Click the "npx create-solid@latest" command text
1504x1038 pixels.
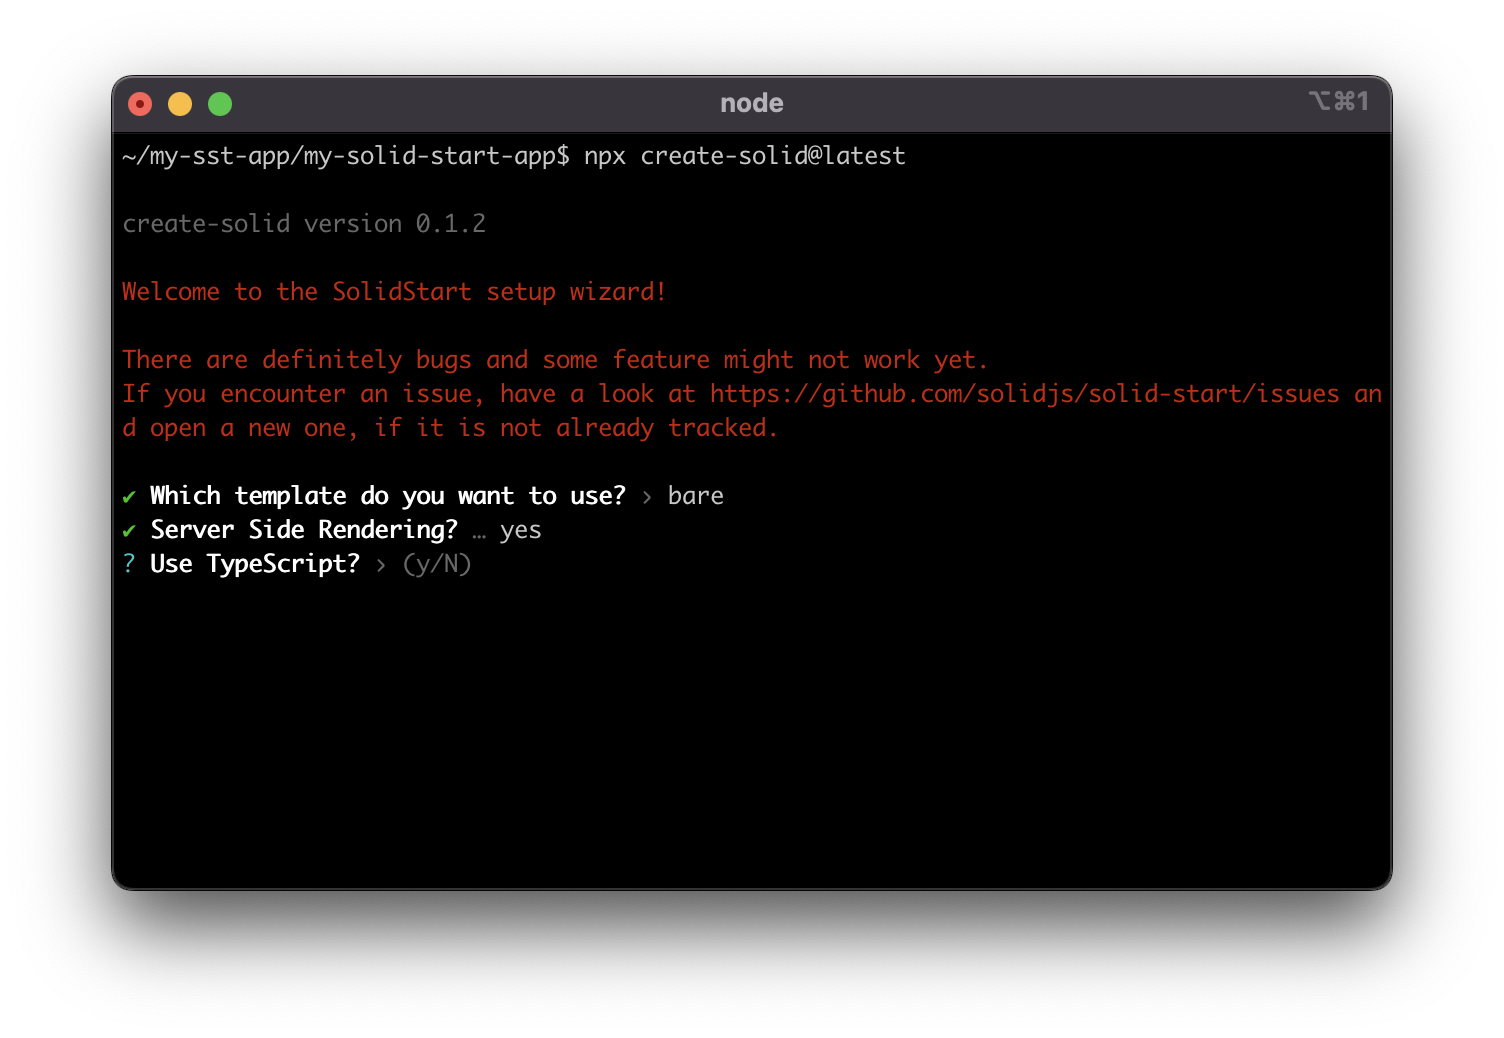coord(744,156)
